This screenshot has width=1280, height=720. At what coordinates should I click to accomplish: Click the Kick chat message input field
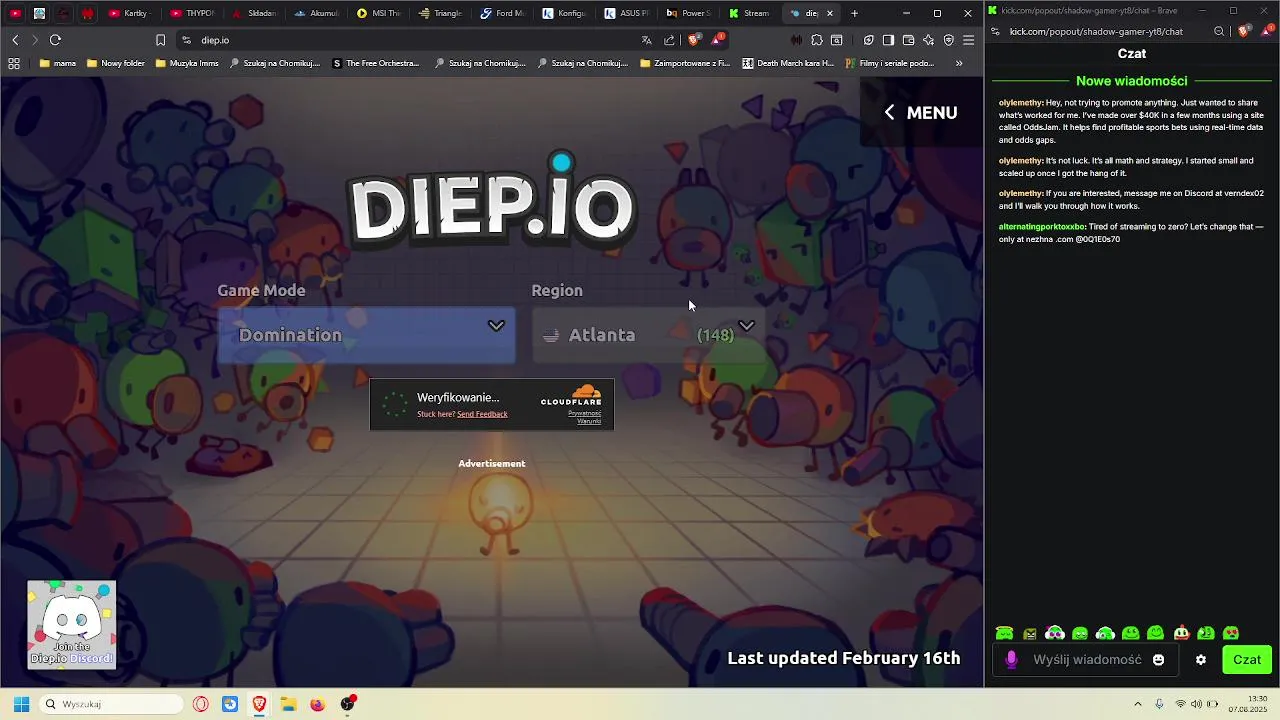pos(1087,660)
